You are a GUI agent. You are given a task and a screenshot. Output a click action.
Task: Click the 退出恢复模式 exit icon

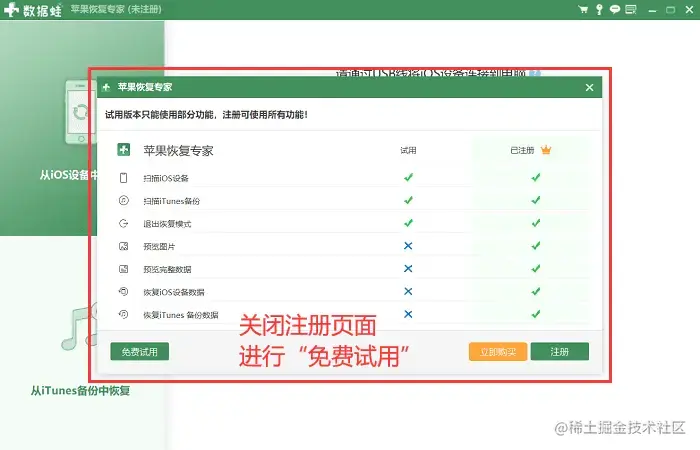pyautogui.click(x=124, y=223)
